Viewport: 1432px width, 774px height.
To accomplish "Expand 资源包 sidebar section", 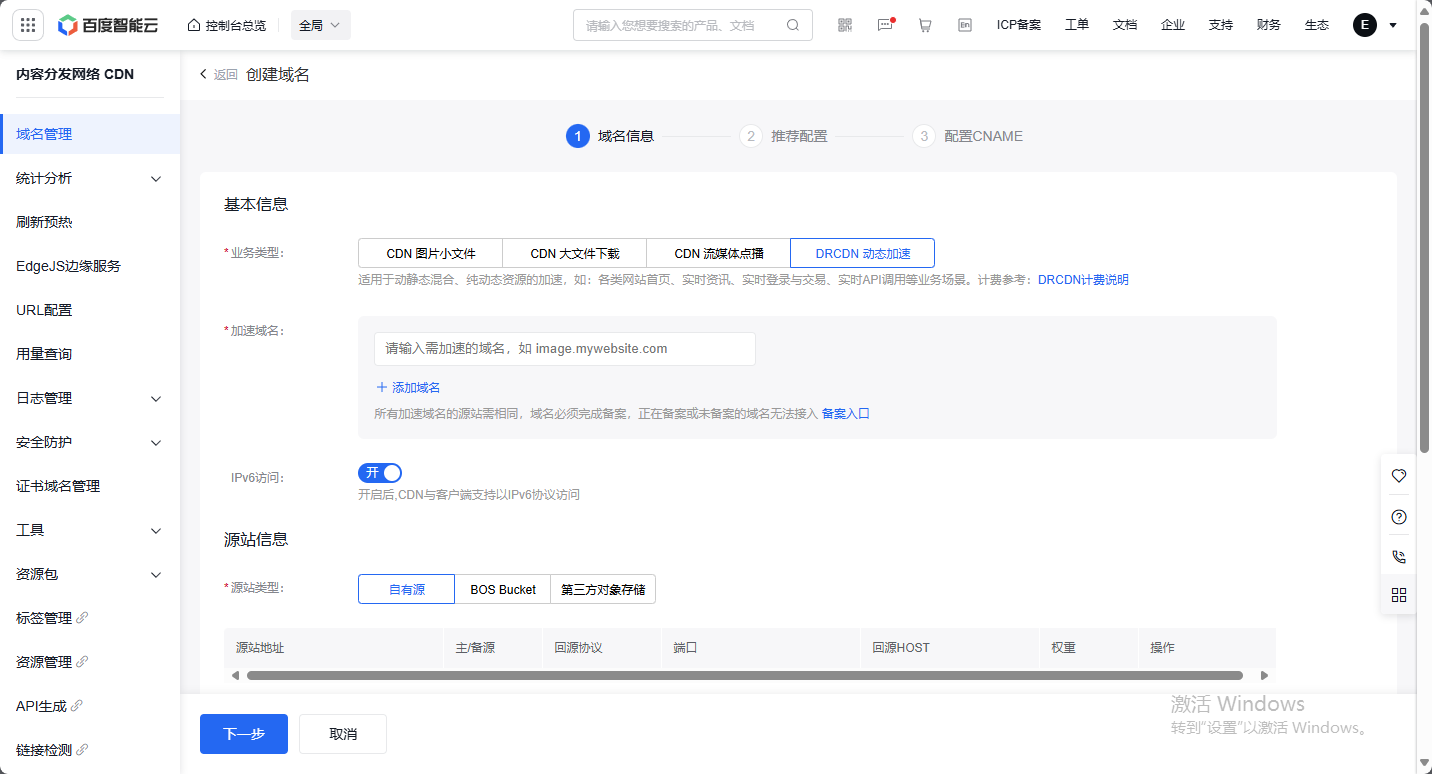I will [x=90, y=574].
